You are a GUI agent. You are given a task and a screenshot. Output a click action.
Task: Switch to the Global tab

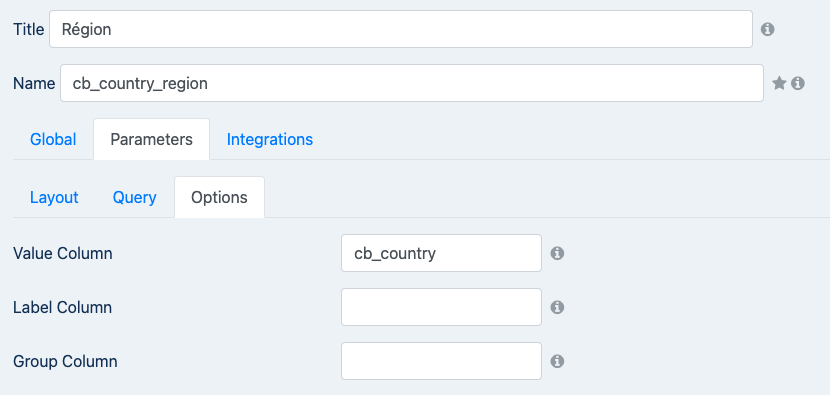point(53,139)
